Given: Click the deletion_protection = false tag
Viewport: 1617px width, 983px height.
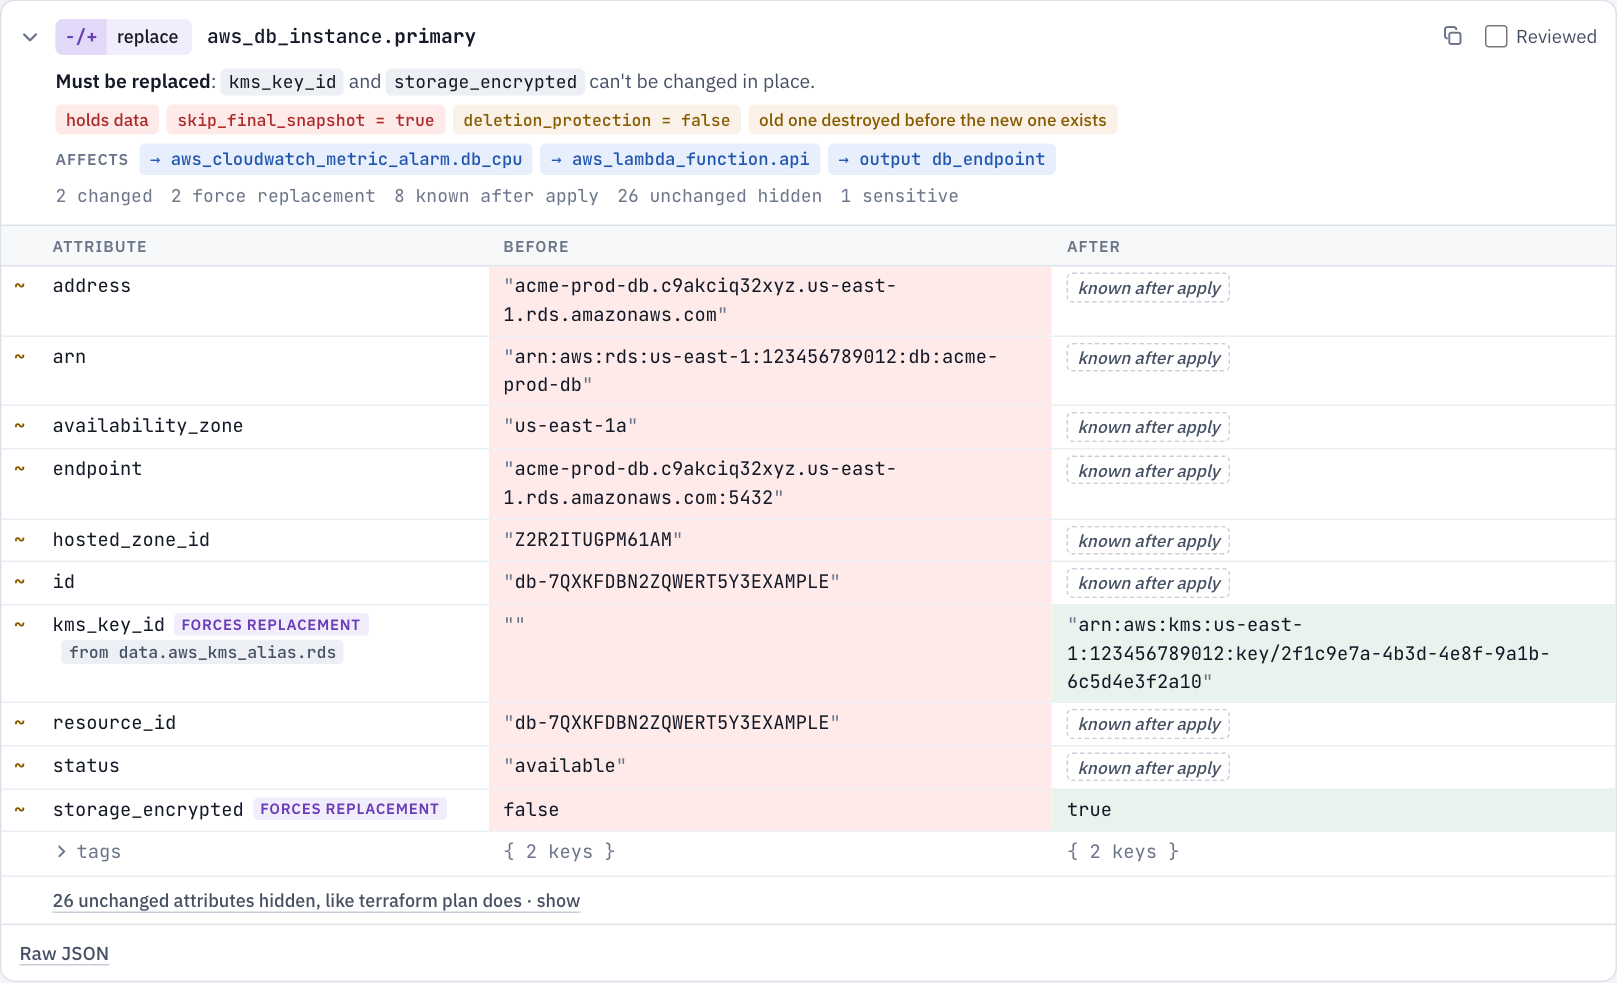Looking at the screenshot, I should (x=597, y=120).
